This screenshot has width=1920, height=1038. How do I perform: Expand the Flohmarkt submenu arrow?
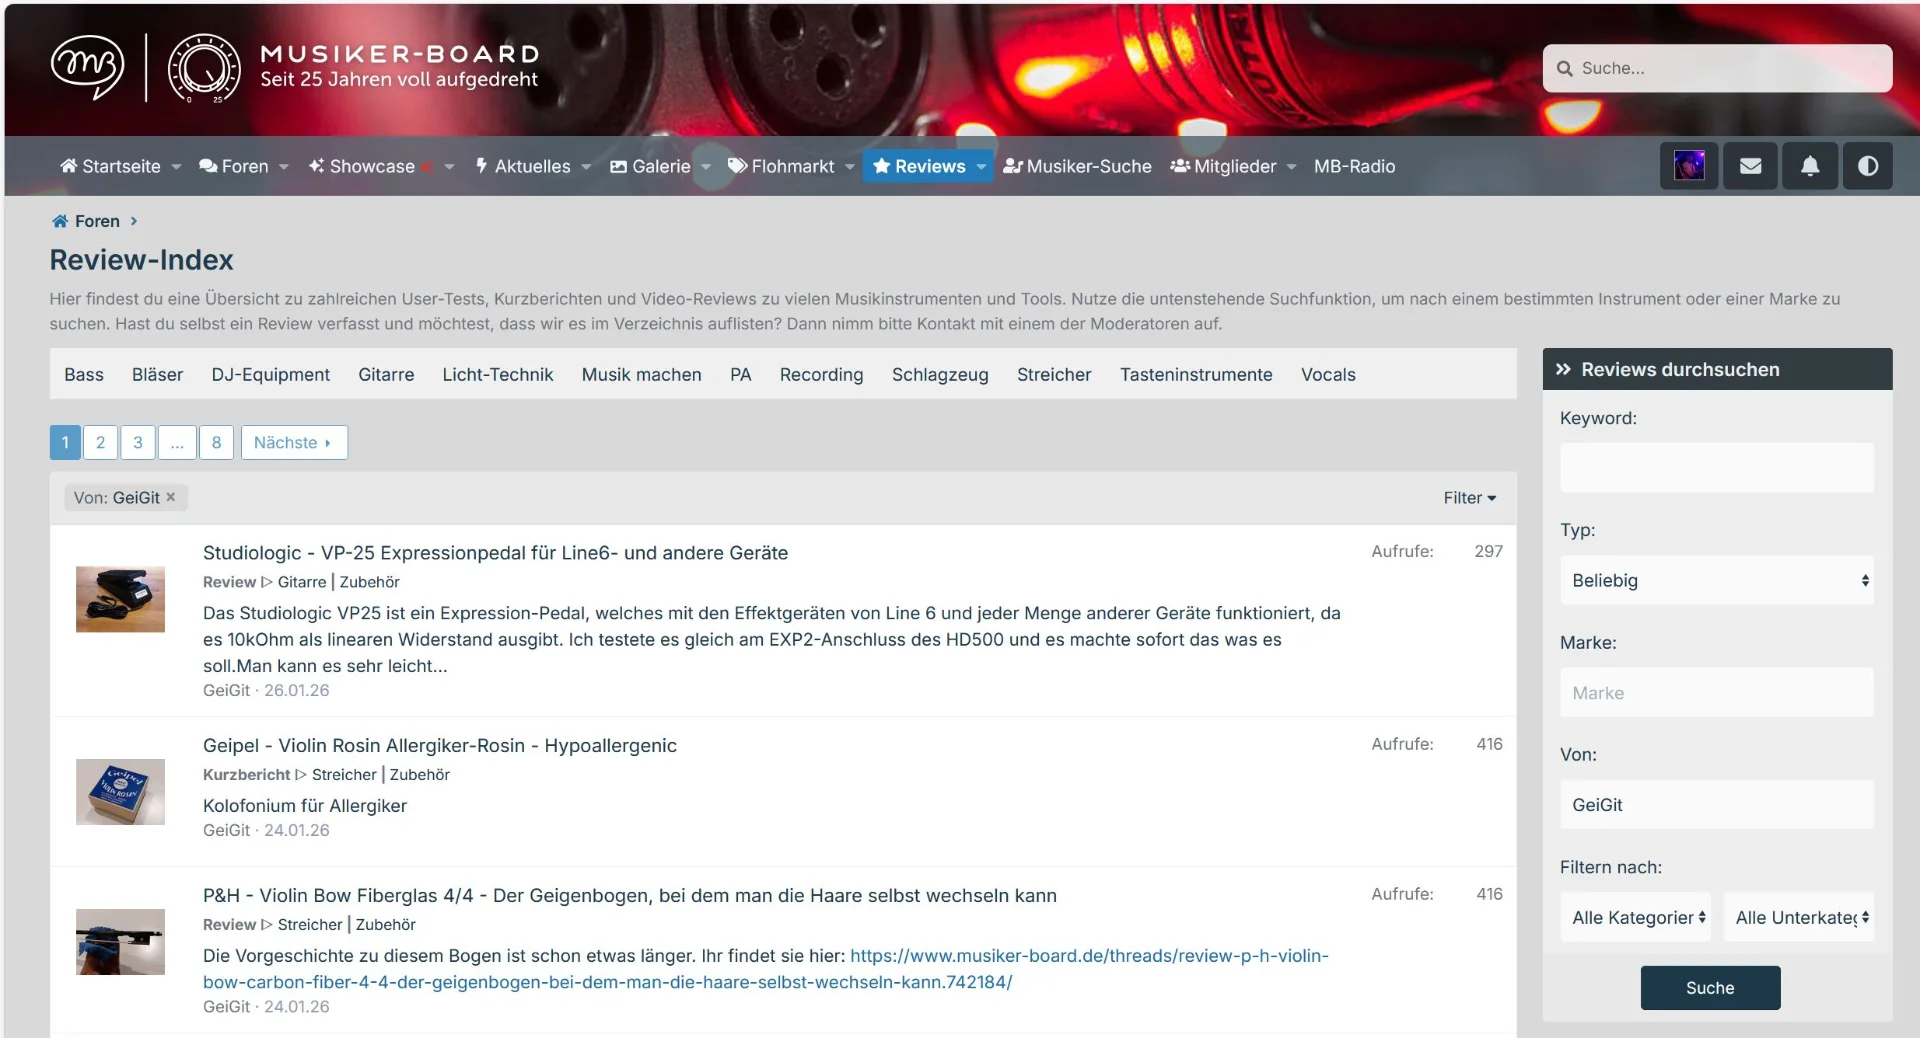click(x=850, y=167)
